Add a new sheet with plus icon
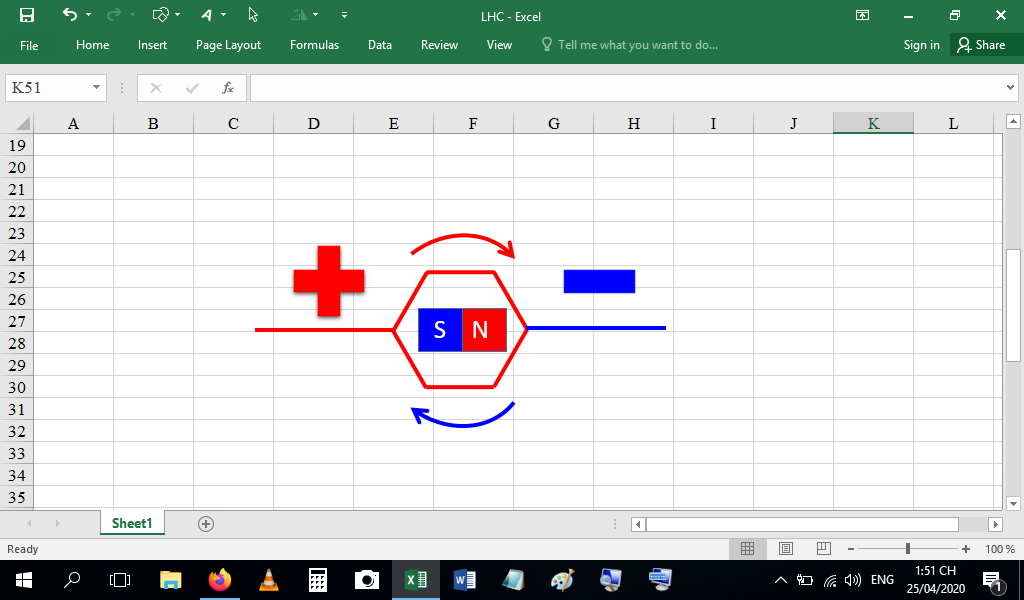The width and height of the screenshot is (1024, 600). pyautogui.click(x=206, y=523)
